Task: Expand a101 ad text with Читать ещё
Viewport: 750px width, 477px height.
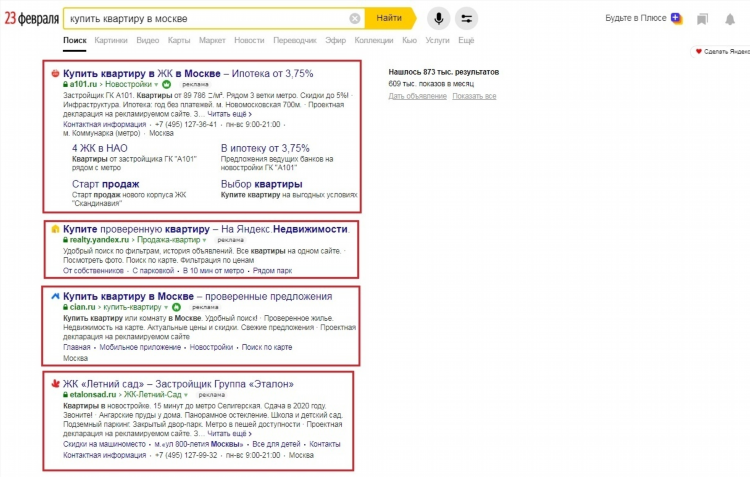Action: [x=230, y=114]
